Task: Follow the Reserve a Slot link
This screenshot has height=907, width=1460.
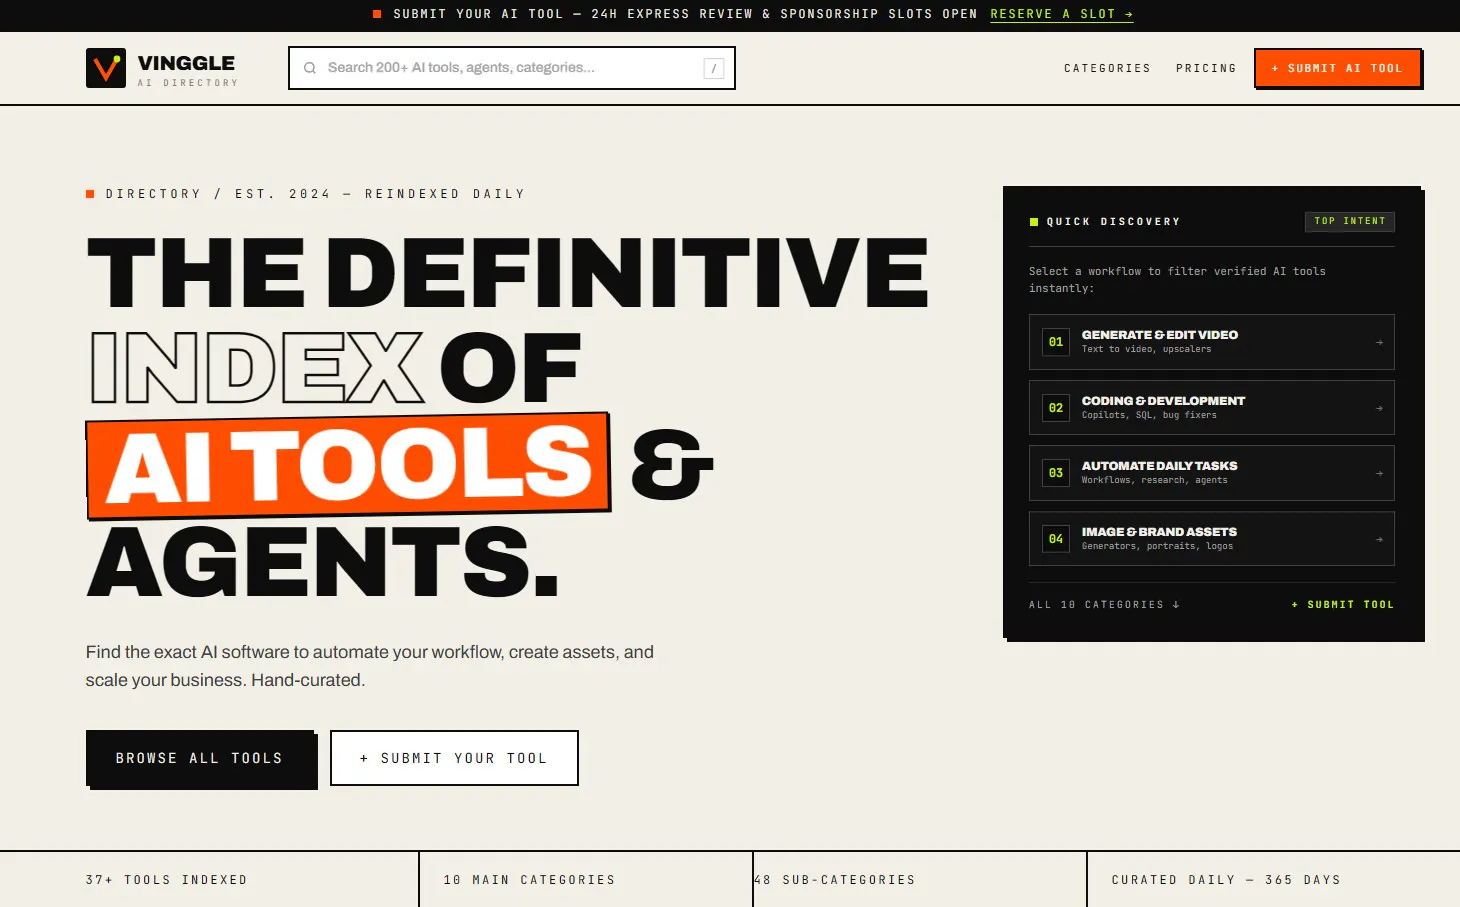Action: [1061, 14]
